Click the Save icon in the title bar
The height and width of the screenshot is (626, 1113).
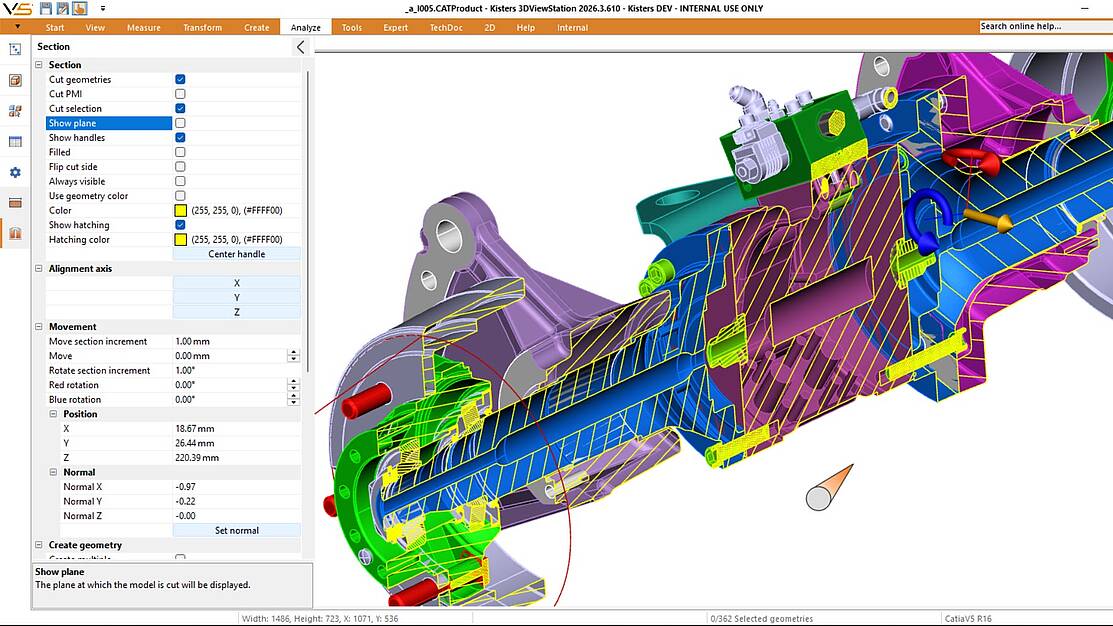pos(46,9)
